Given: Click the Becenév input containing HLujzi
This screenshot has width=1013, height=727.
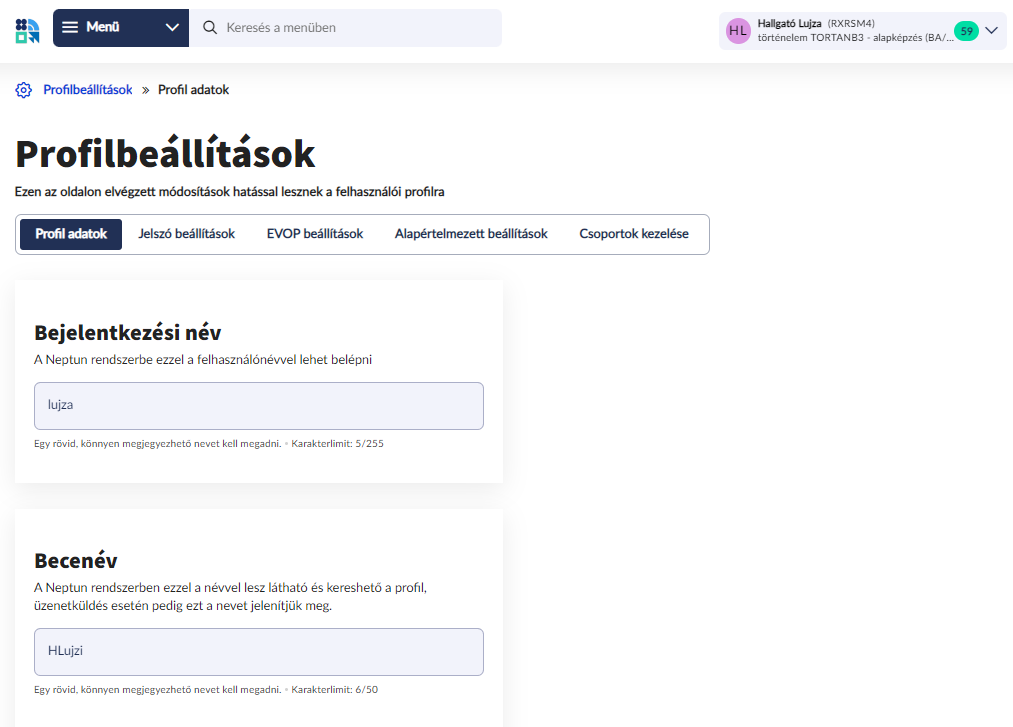Looking at the screenshot, I should [x=259, y=652].
